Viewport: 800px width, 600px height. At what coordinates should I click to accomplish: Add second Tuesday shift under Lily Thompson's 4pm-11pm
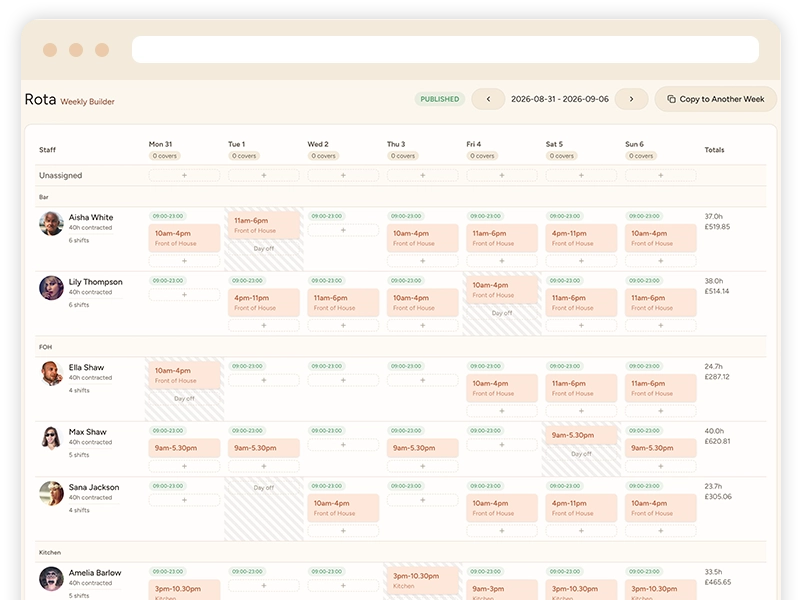point(264,326)
